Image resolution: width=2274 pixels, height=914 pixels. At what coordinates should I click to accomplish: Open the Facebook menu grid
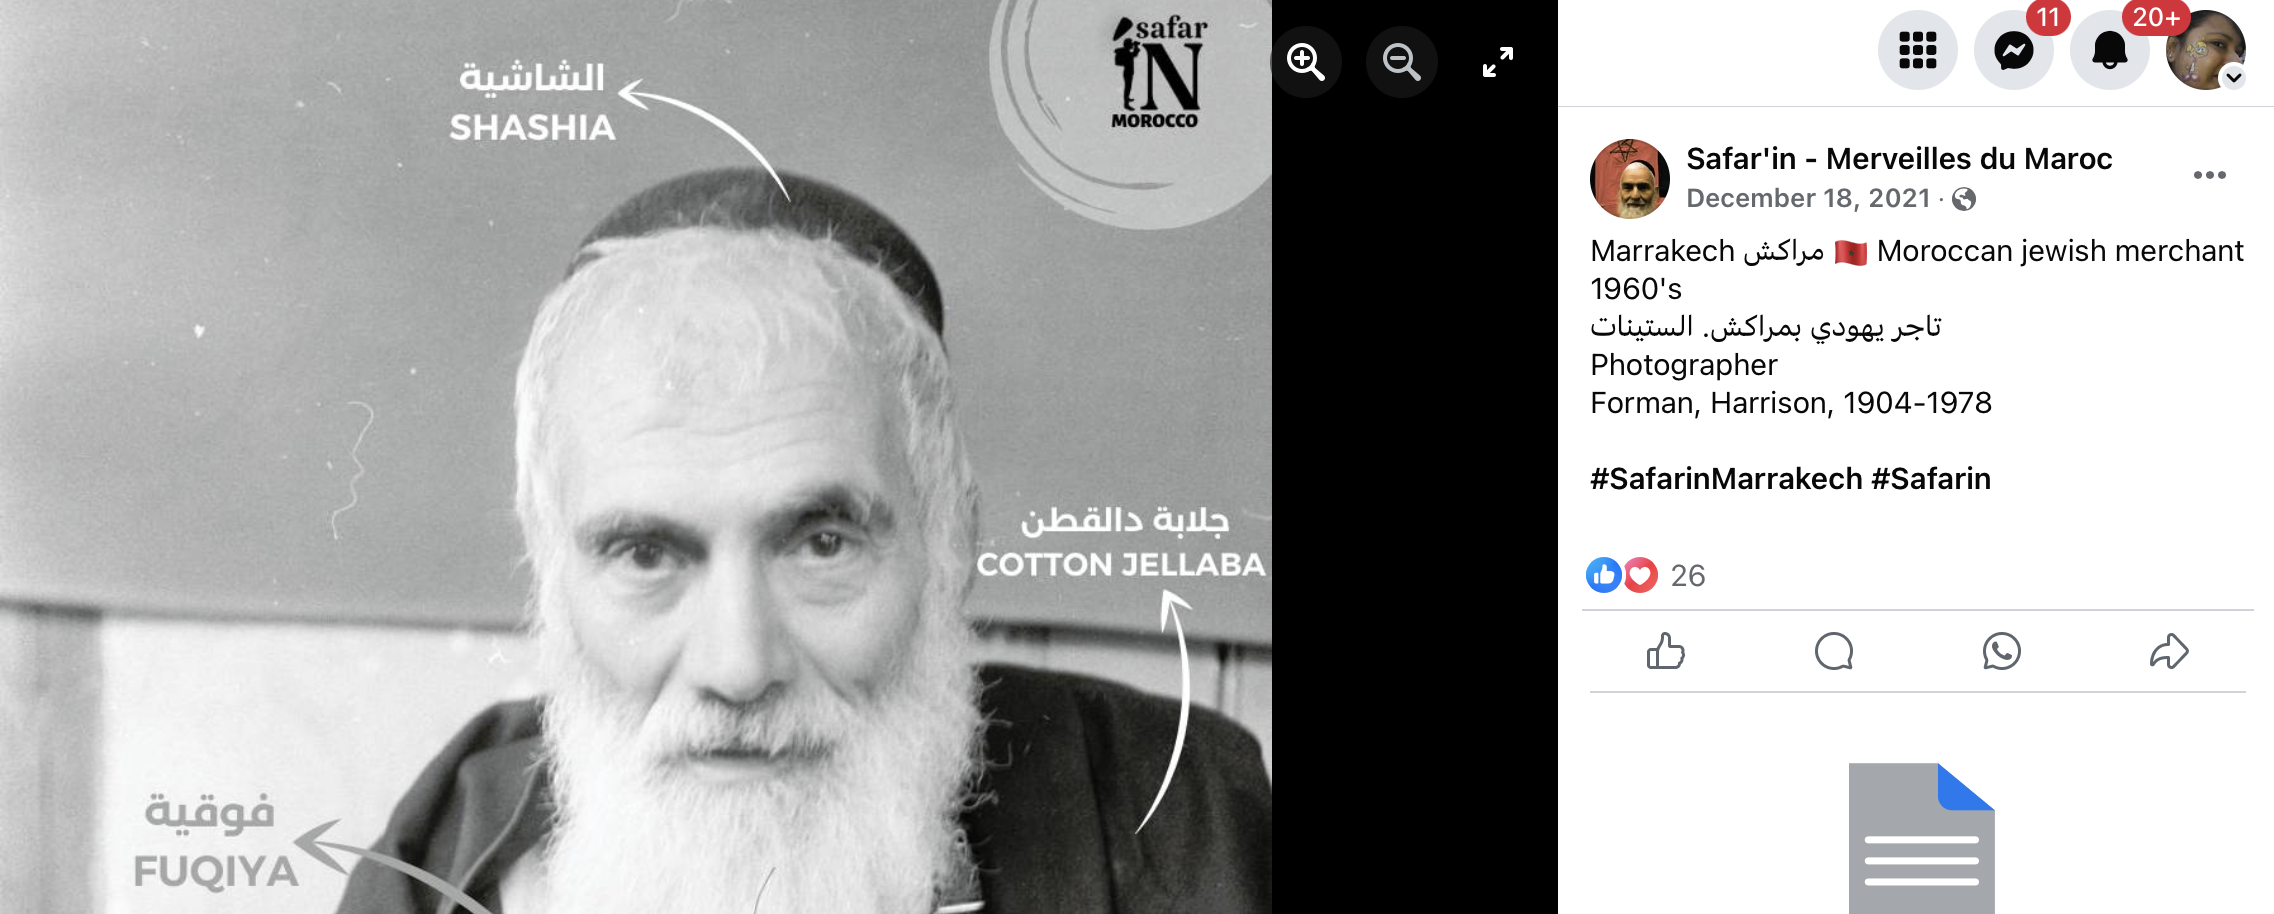1917,50
